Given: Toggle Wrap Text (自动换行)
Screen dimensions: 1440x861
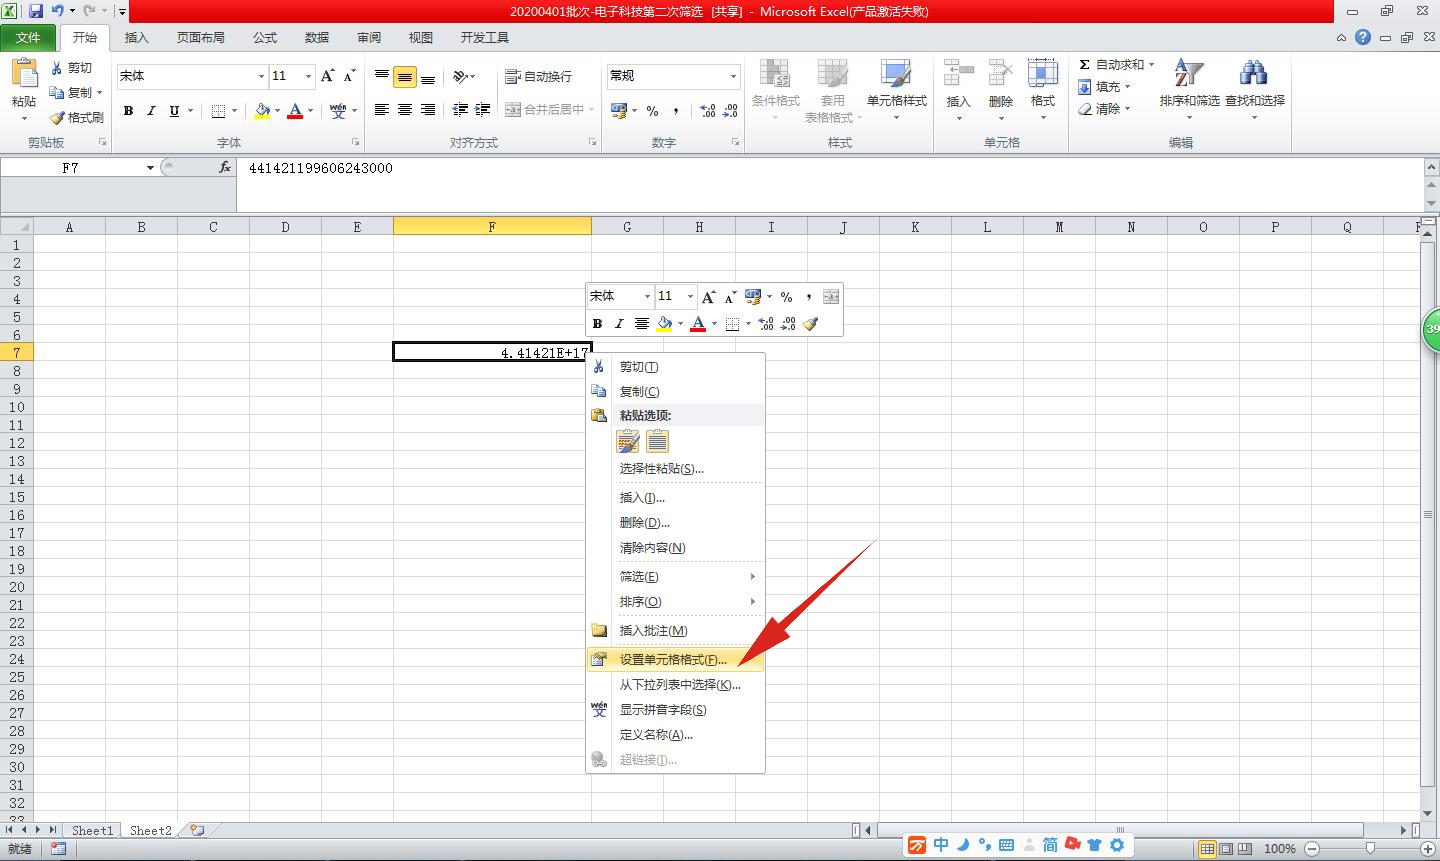Looking at the screenshot, I should pyautogui.click(x=539, y=76).
